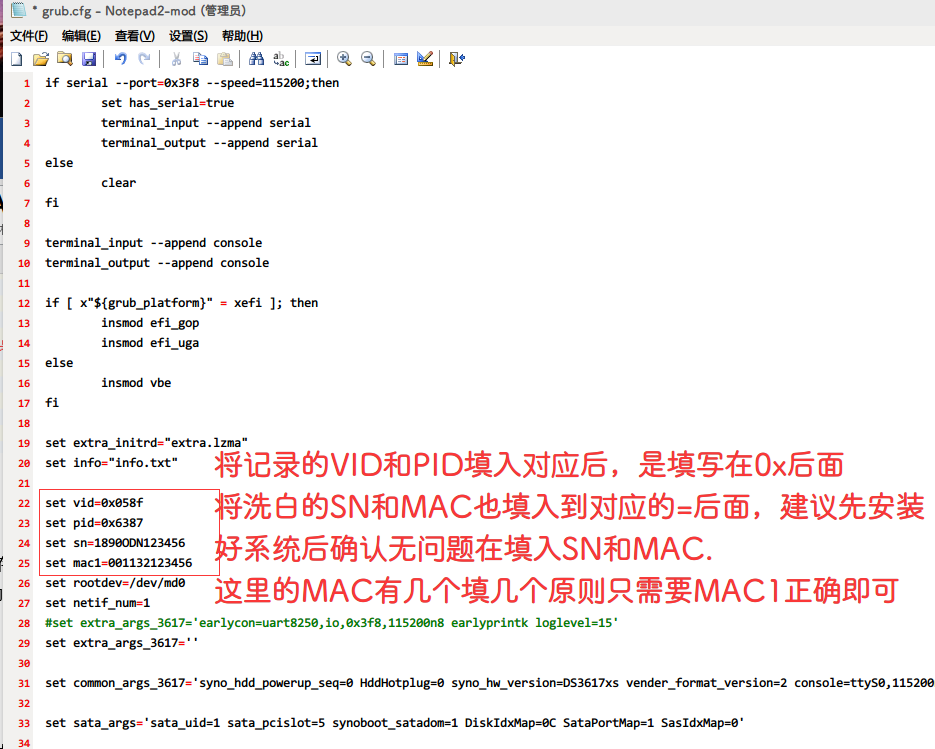Click the Notepad2 app icon in title bar
The image size is (935, 749).
point(18,10)
